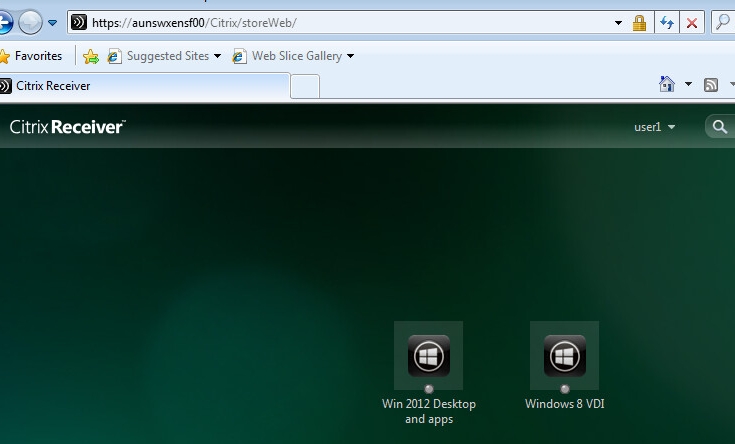The height and width of the screenshot is (444, 735).
Task: Click the browser search magnifier icon
Action: coord(723,22)
